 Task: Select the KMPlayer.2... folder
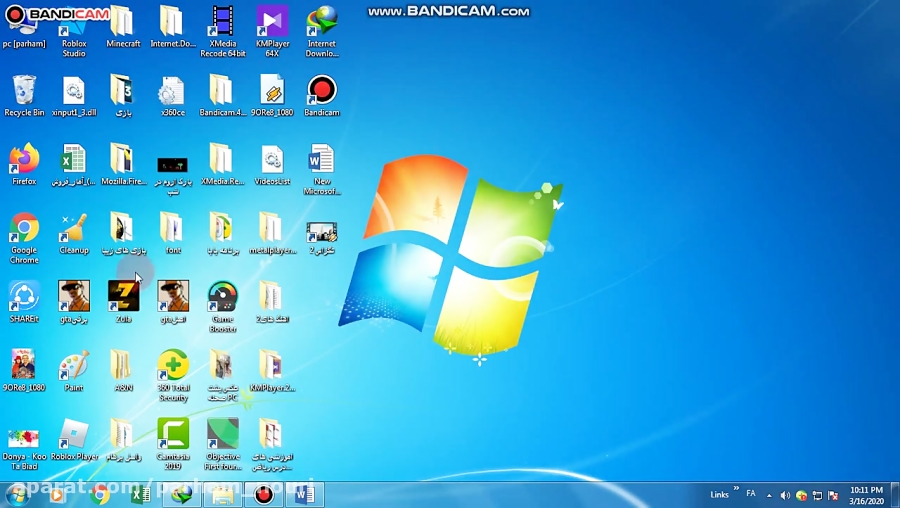pyautogui.click(x=272, y=371)
